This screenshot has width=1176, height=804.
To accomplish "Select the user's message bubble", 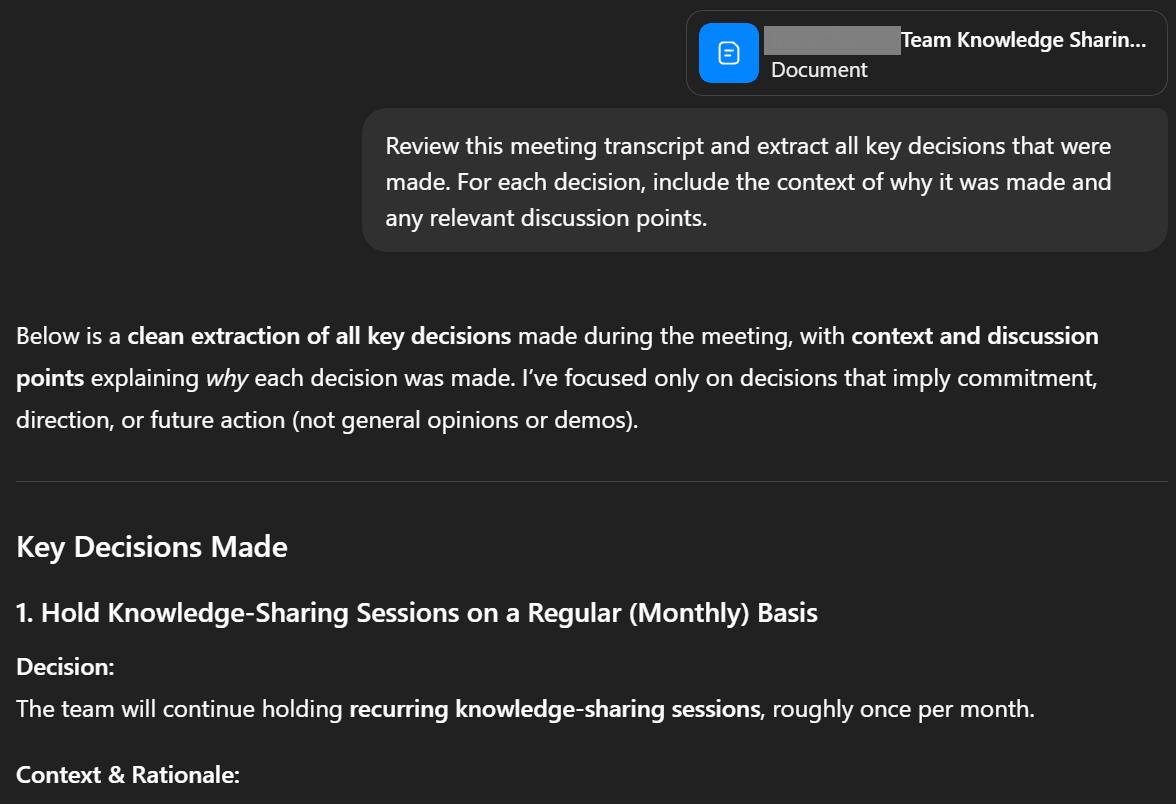I will [x=764, y=181].
